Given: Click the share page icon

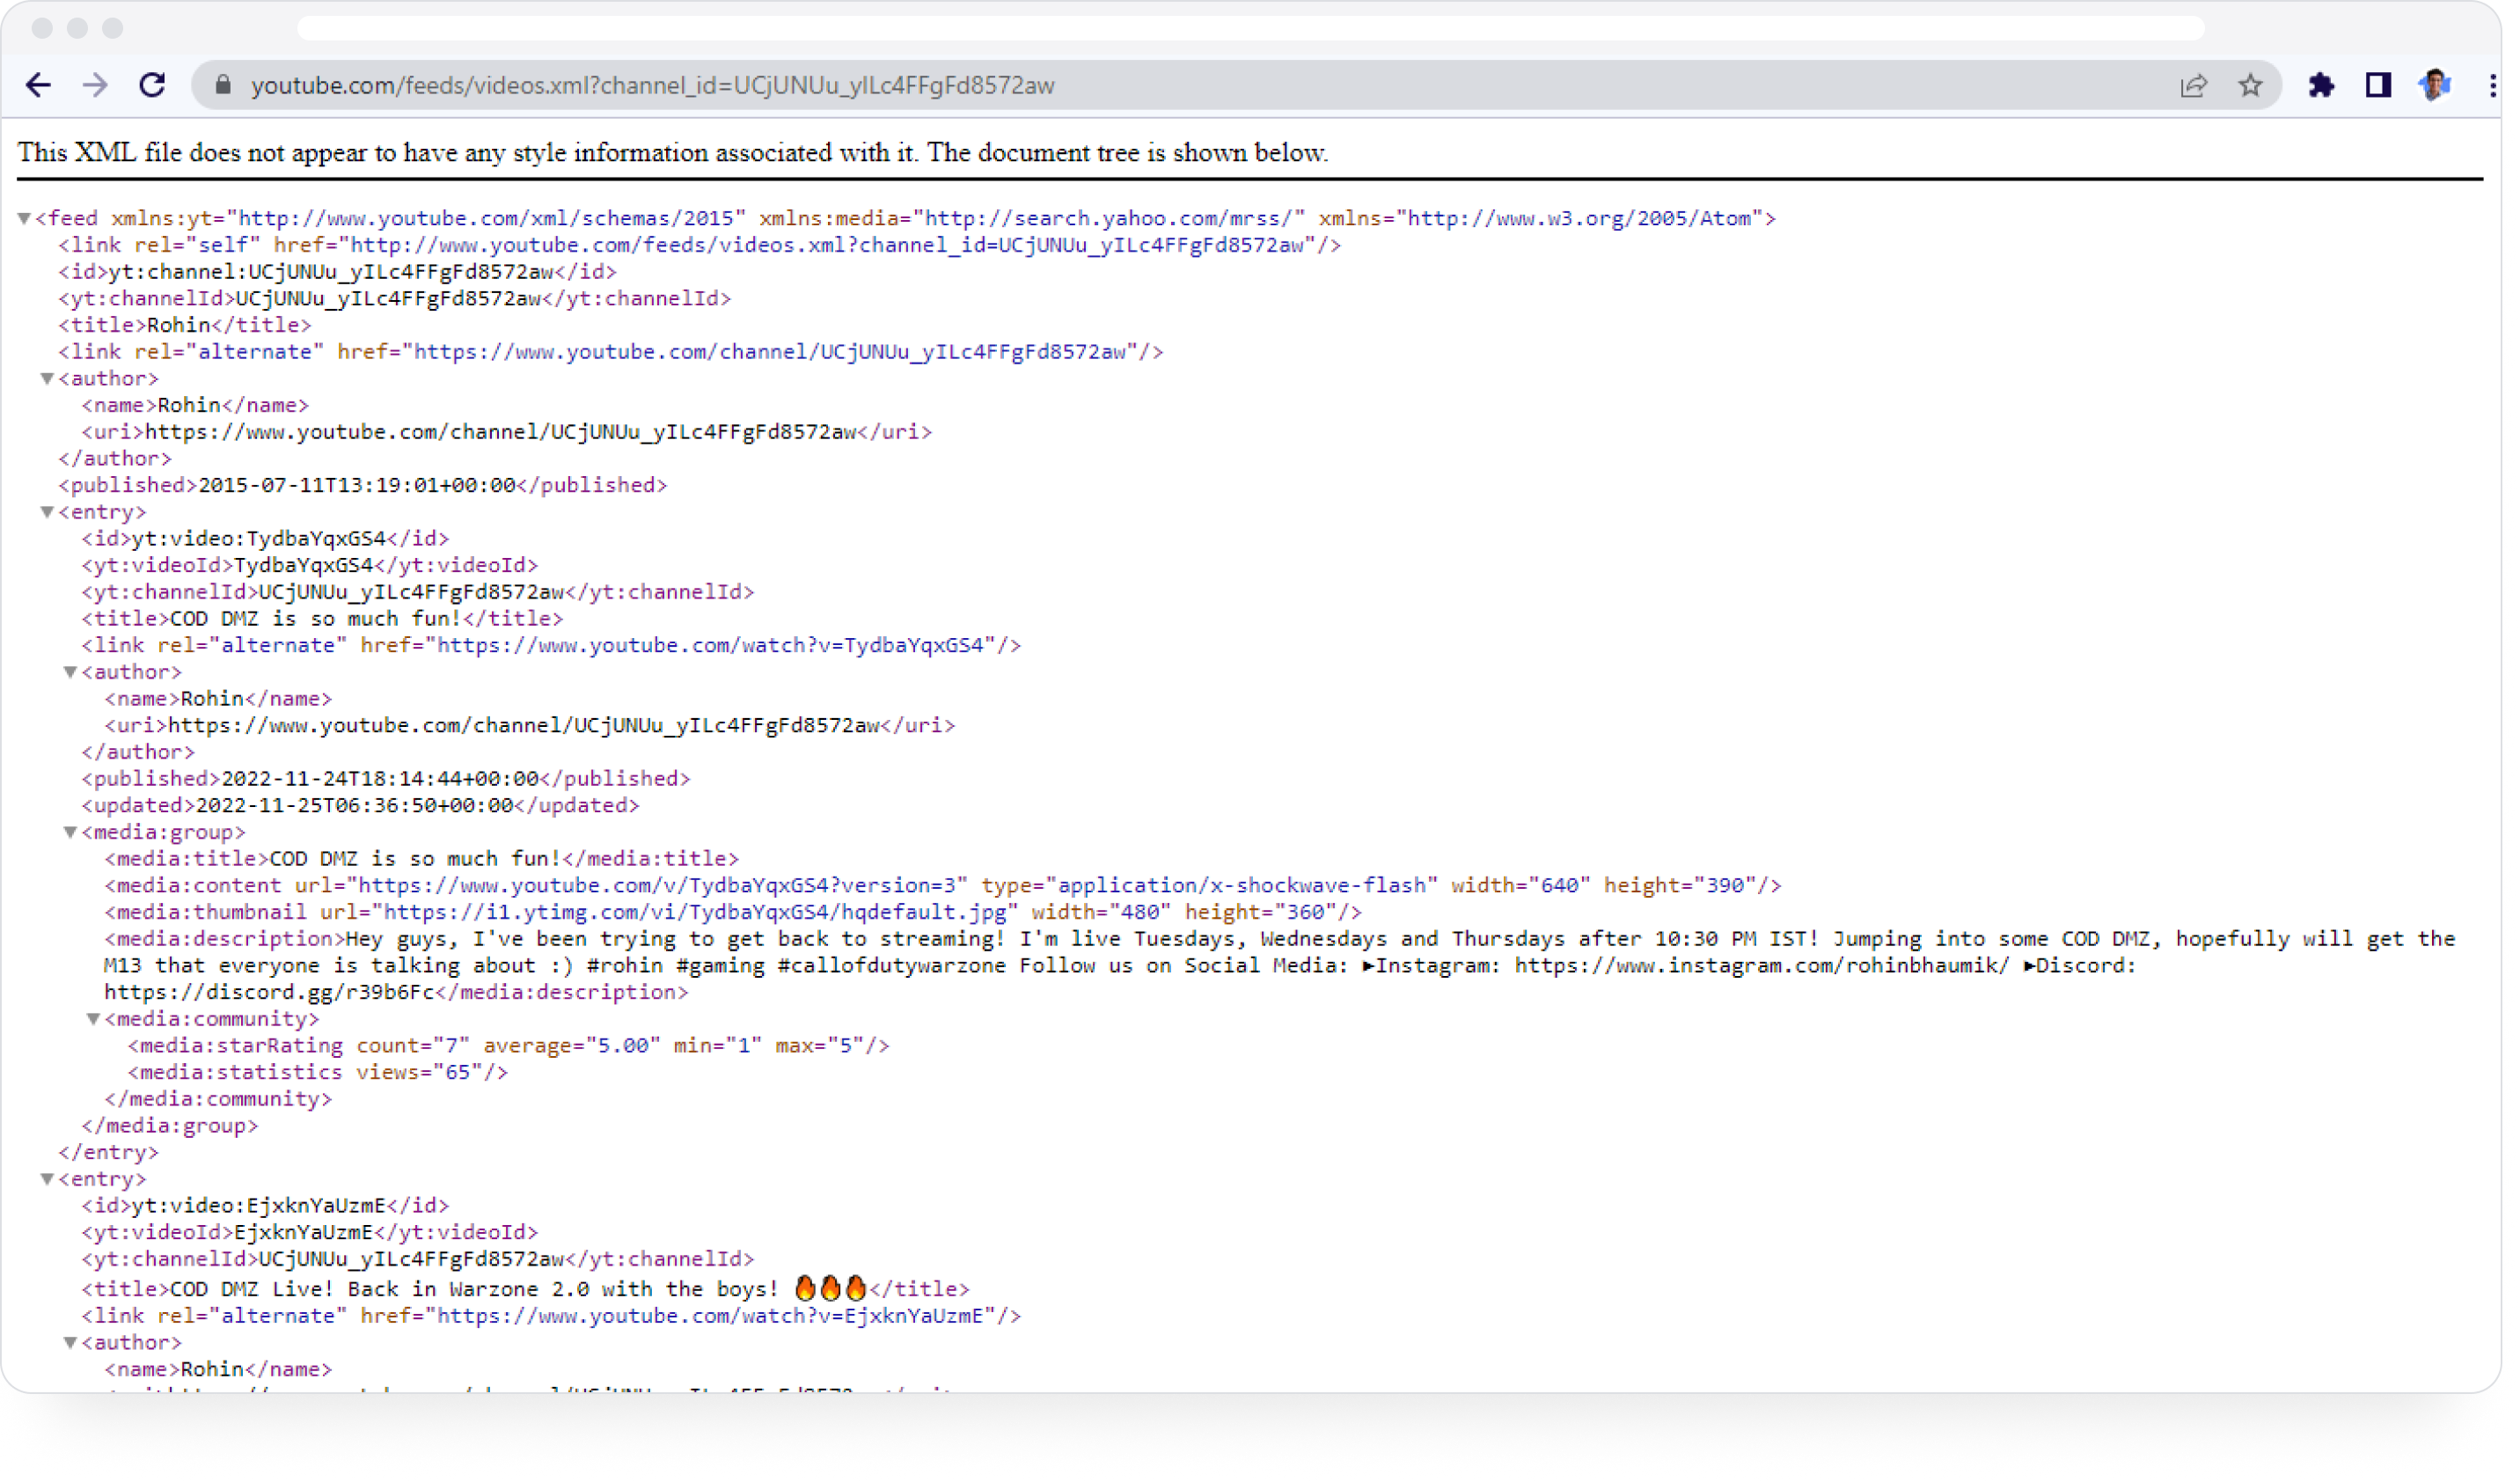Looking at the screenshot, I should point(2193,85).
